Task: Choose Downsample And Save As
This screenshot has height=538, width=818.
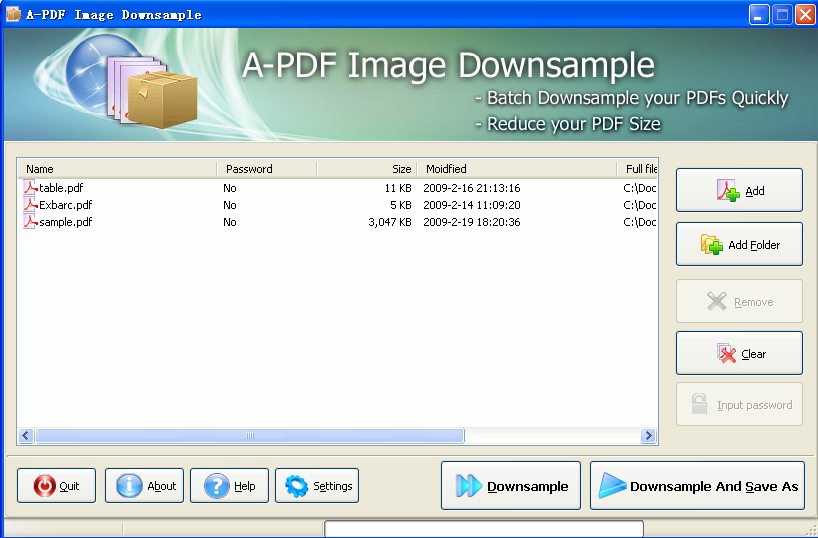Action: pos(697,485)
